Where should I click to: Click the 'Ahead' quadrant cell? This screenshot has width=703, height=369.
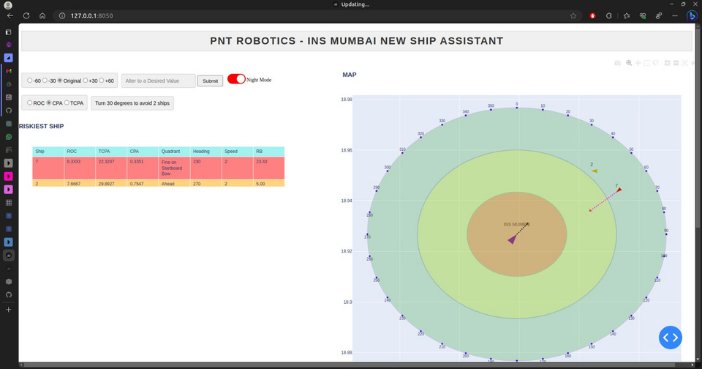tap(174, 183)
